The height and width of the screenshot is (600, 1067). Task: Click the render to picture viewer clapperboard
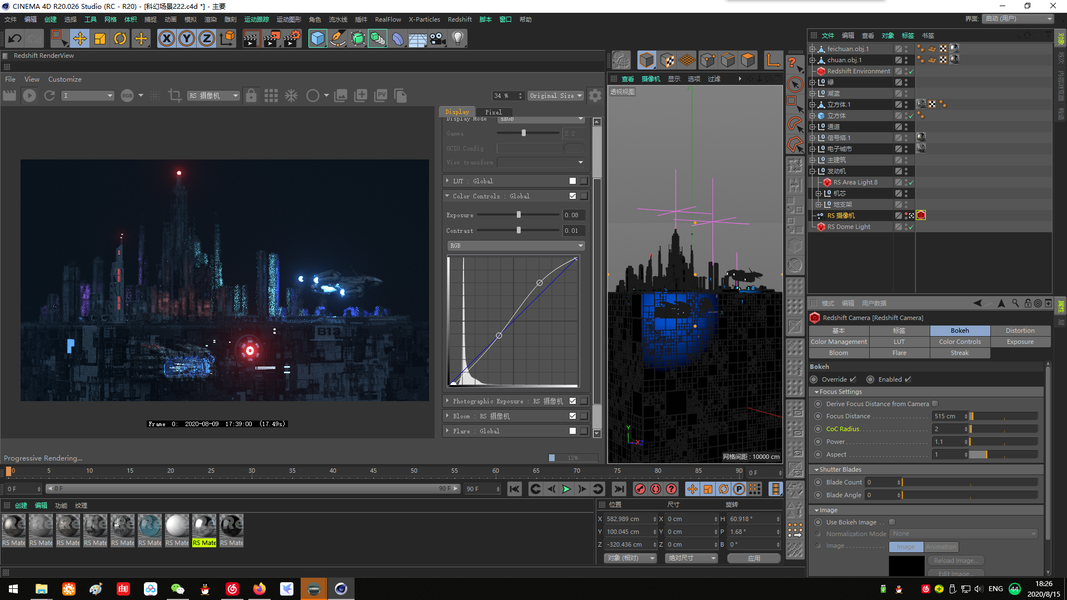pos(271,39)
